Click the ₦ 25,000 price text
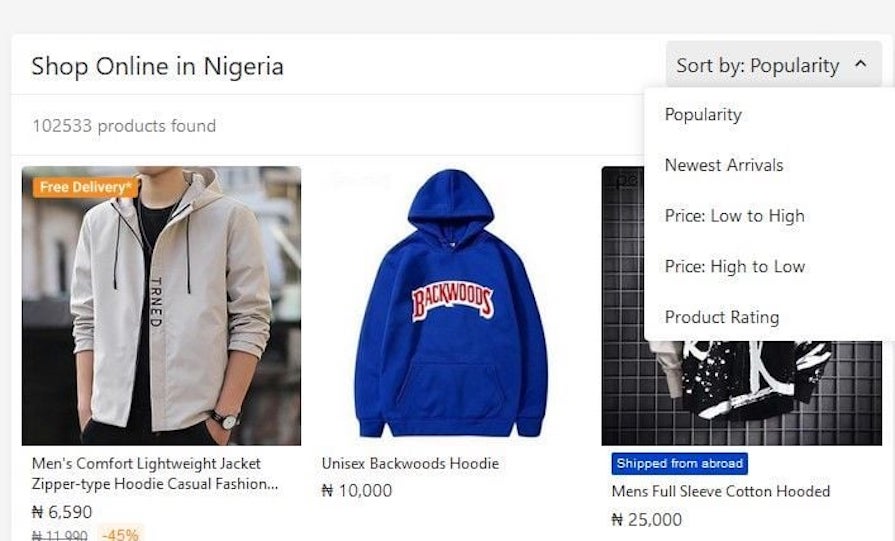 point(646,519)
